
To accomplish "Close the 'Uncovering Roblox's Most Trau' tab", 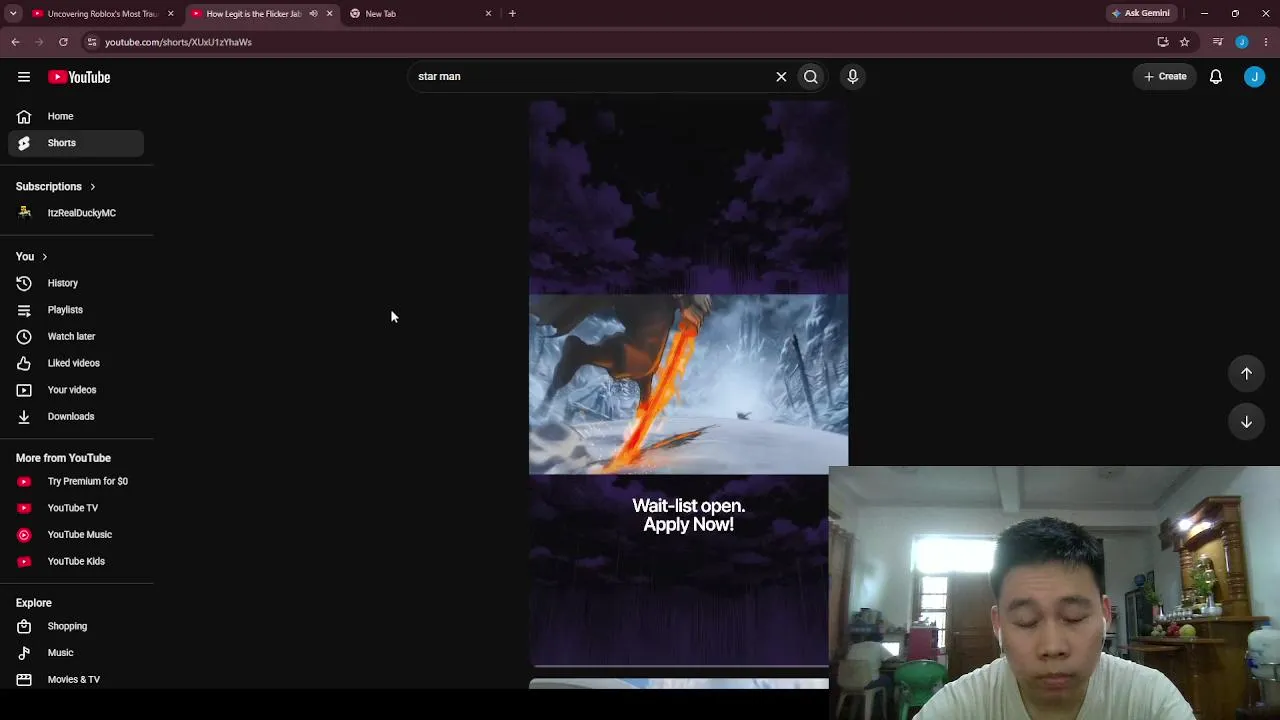I will (171, 14).
